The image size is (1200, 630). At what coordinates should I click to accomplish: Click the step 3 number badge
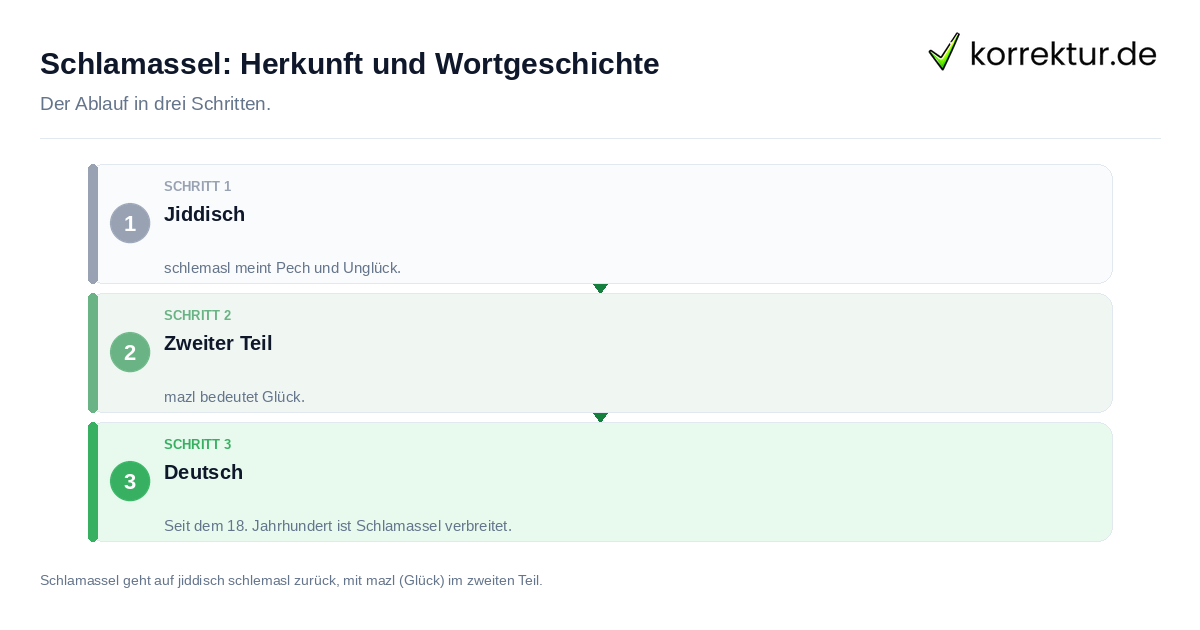pyautogui.click(x=130, y=481)
